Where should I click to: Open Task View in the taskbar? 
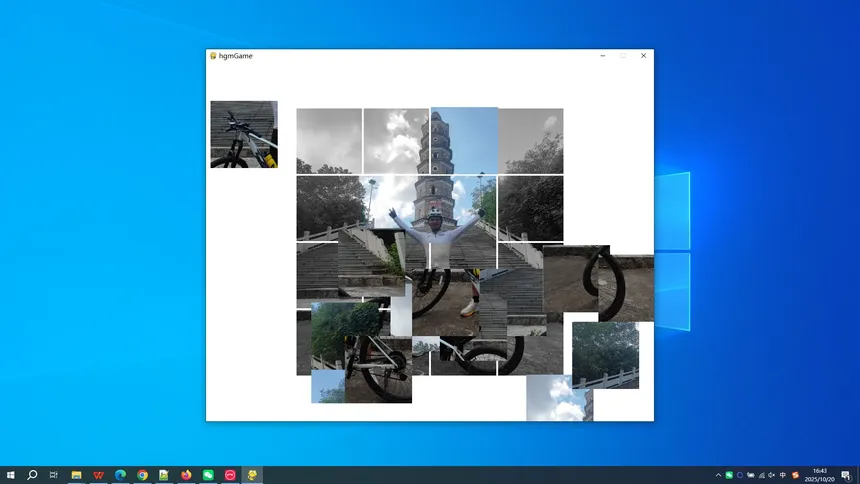pyautogui.click(x=54, y=475)
